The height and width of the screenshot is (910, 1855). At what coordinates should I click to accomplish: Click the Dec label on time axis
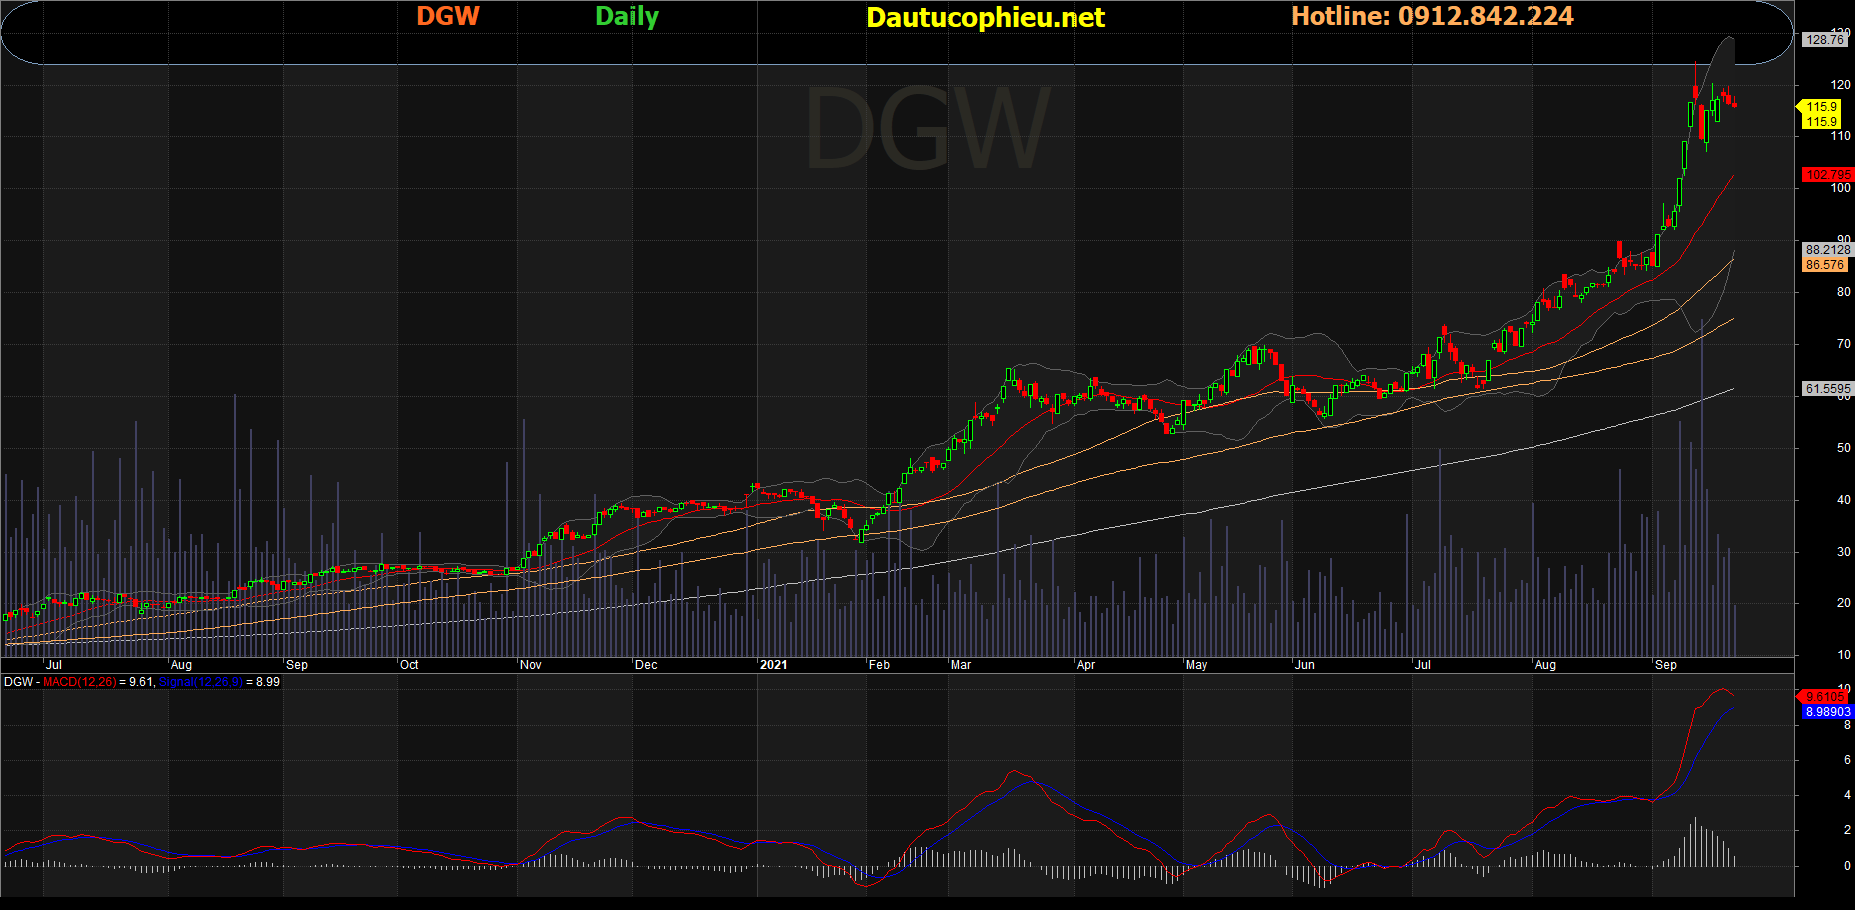tap(646, 665)
